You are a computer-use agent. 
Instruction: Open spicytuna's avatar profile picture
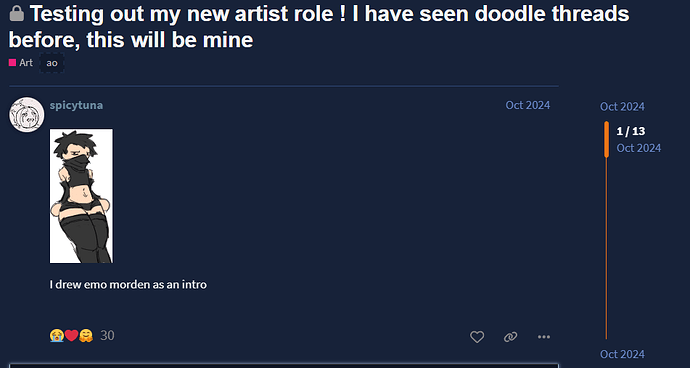point(26,114)
